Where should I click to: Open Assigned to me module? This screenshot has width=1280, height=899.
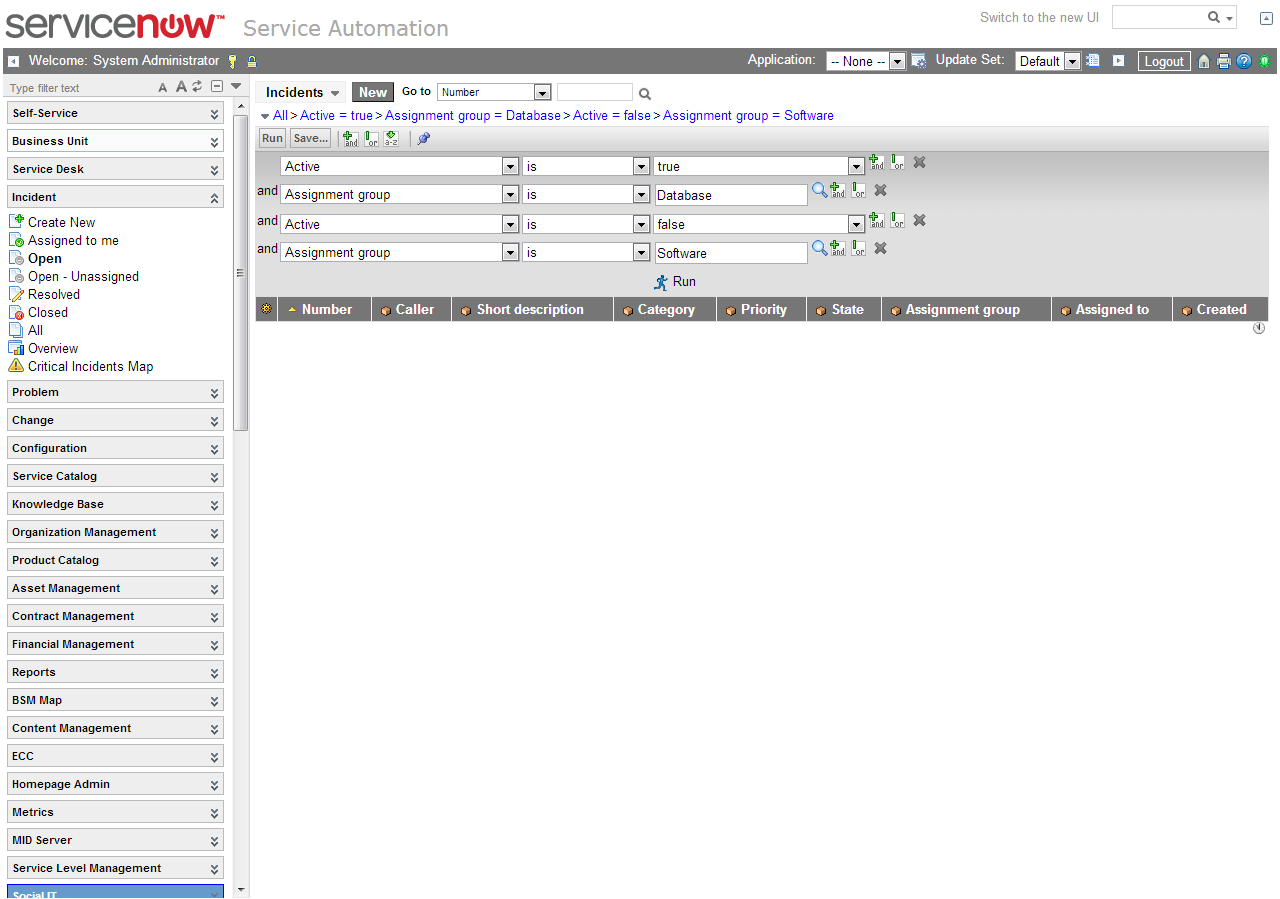[x=73, y=240]
